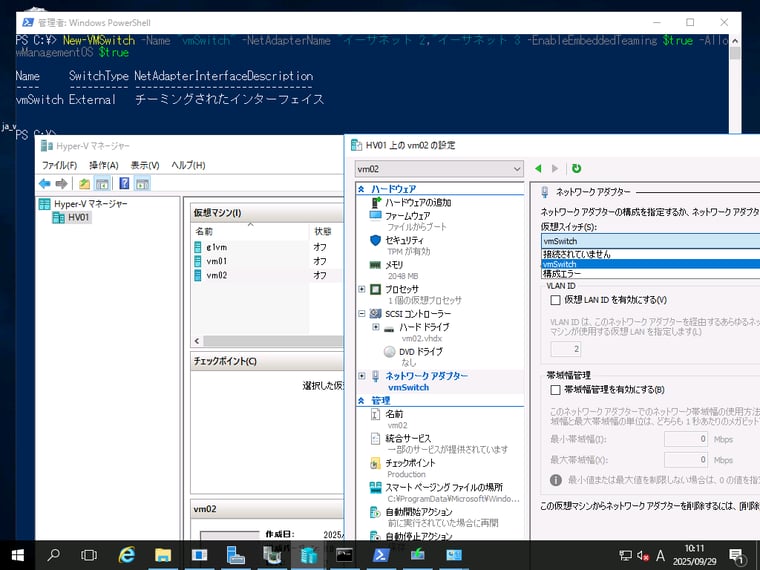The image size is (760, 570).
Task: Select ファームウェア in hardware list
Action: [407, 221]
